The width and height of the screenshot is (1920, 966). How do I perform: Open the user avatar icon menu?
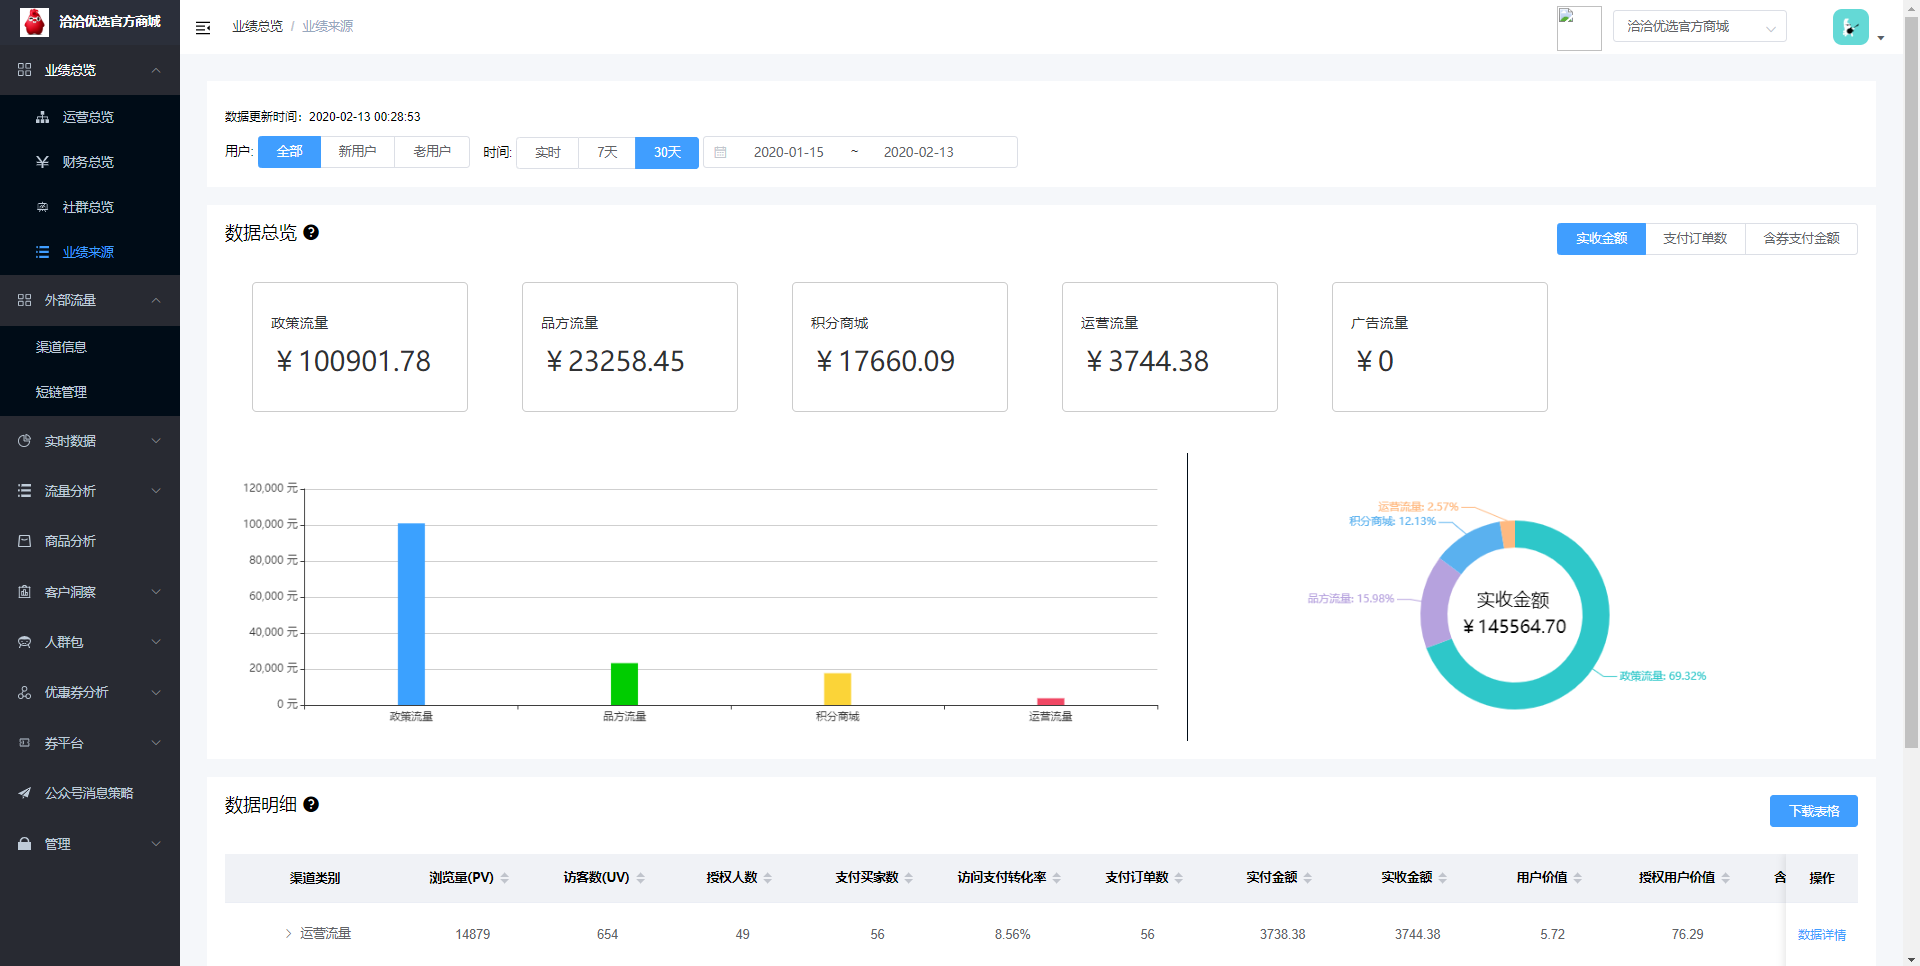[x=1850, y=27]
